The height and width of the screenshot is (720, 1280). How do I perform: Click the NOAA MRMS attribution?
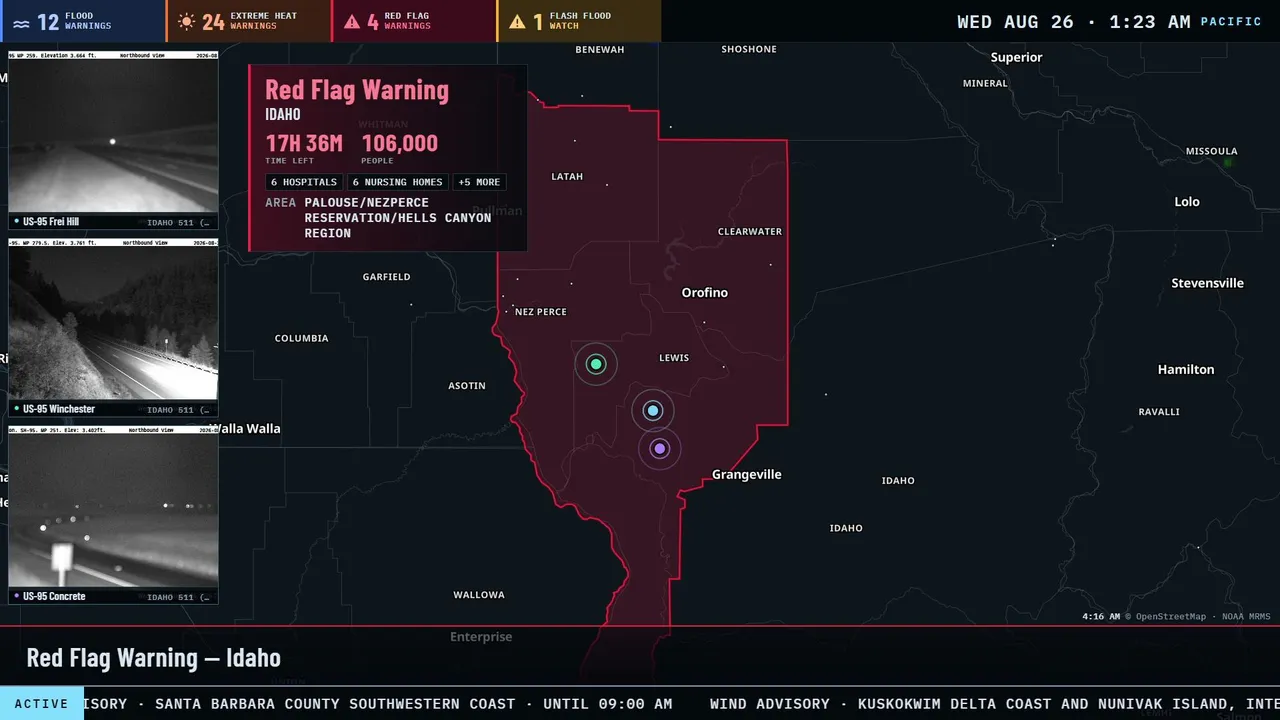pyautogui.click(x=1246, y=617)
